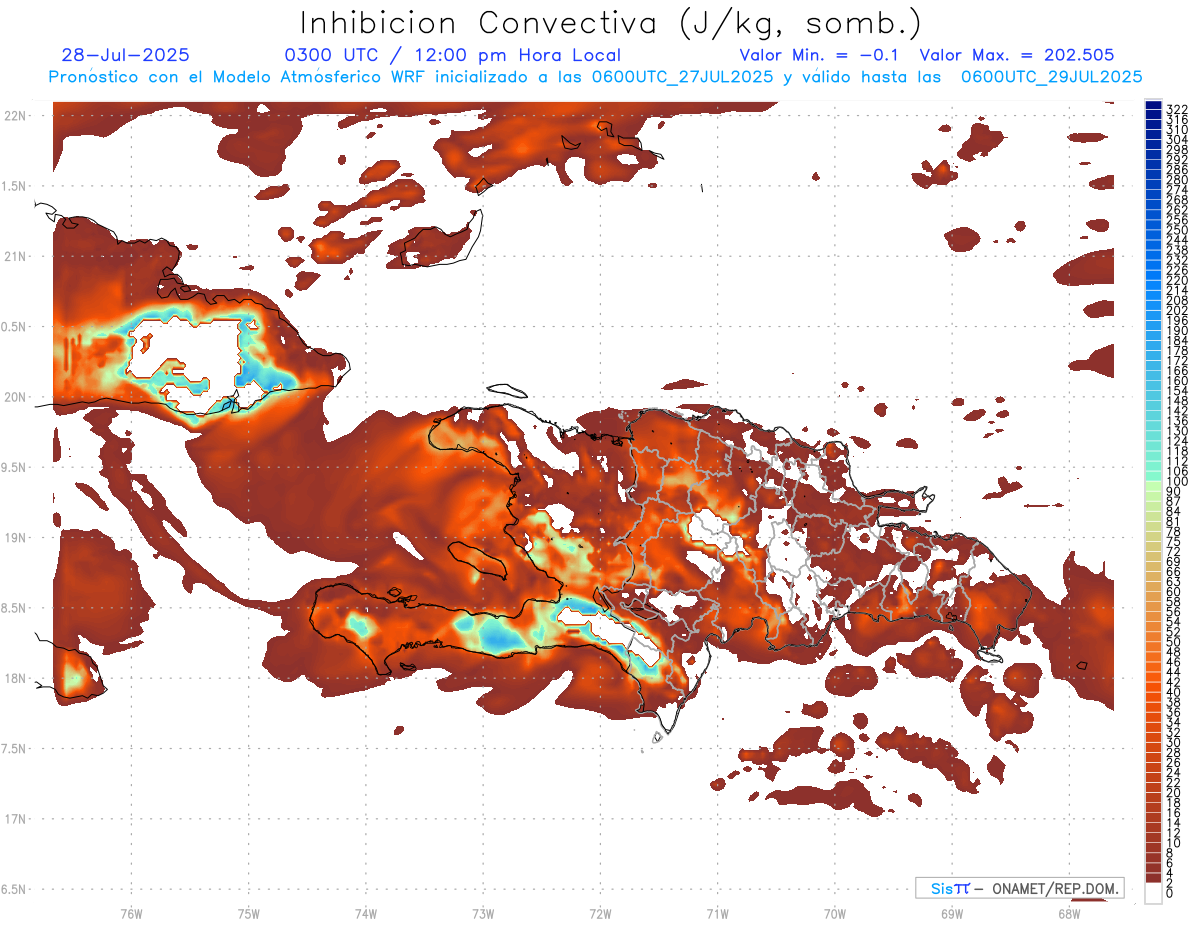Click the dark blue 322 colorbar swatch
The image size is (1200, 927).
point(1153,105)
